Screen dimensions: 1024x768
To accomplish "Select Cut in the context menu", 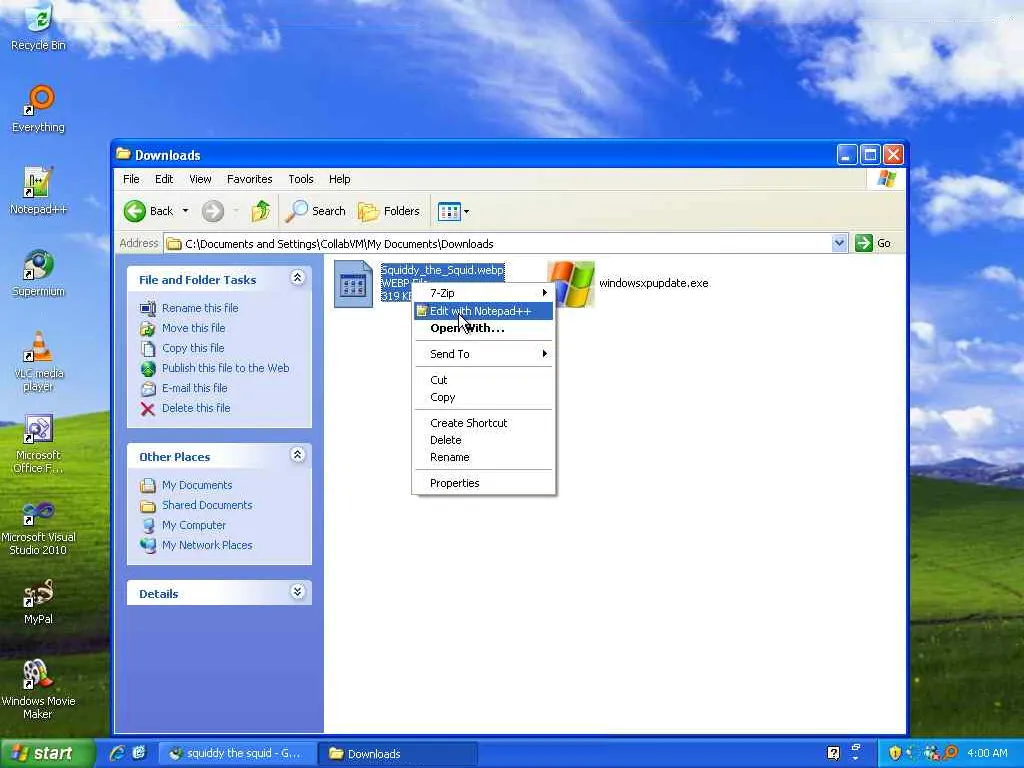I will coord(483,379).
